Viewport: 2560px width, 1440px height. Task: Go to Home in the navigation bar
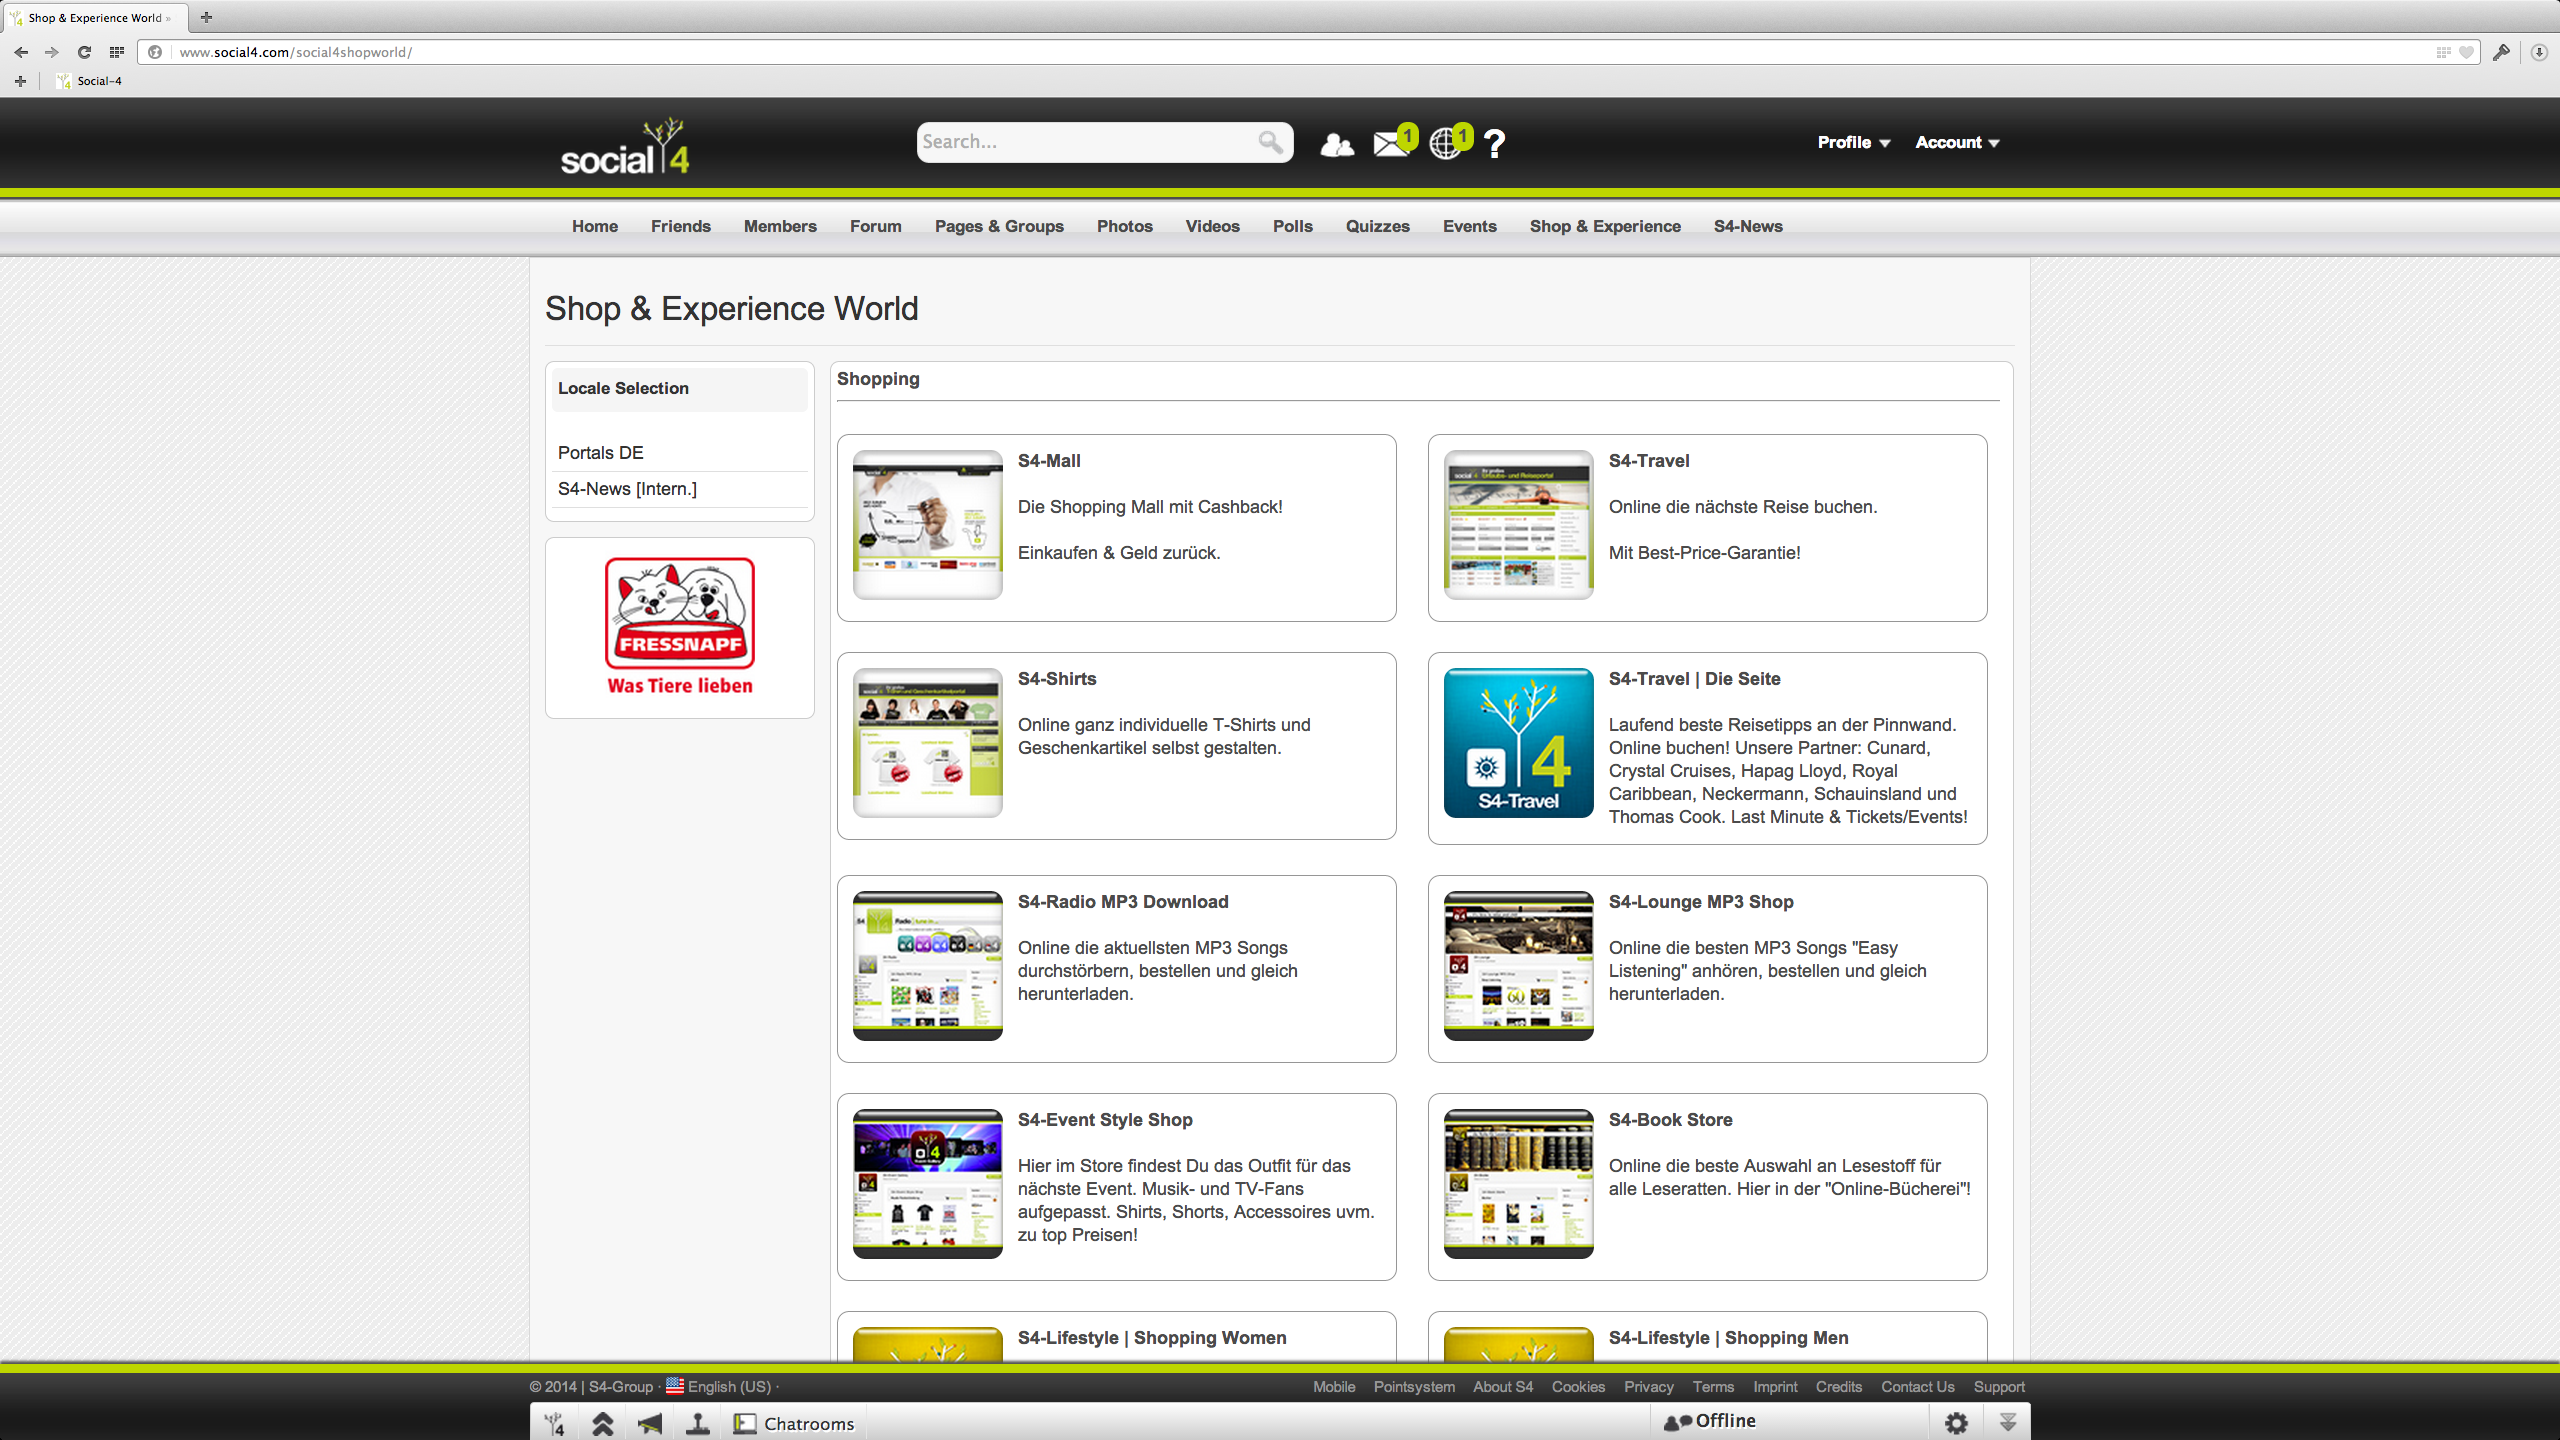[x=595, y=226]
